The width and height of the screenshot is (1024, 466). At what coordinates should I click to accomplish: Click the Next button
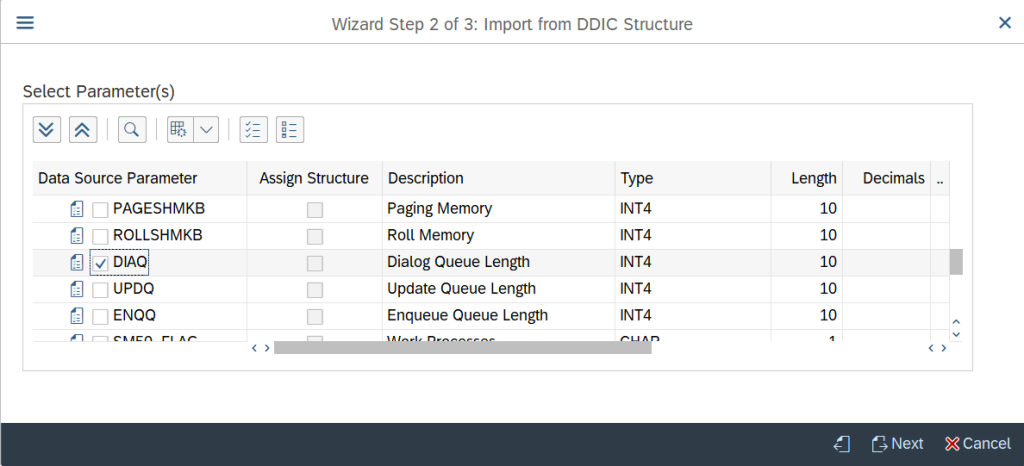pyautogui.click(x=897, y=444)
